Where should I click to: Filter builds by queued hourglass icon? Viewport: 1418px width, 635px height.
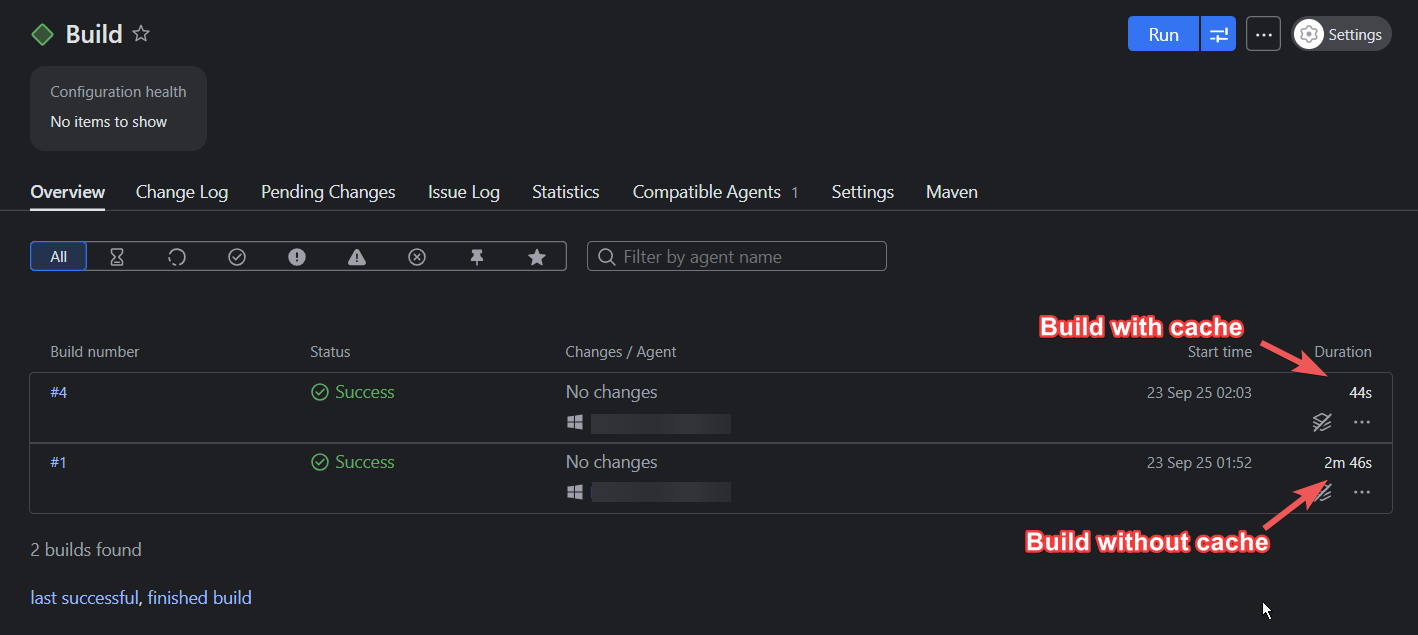[x=117, y=257]
